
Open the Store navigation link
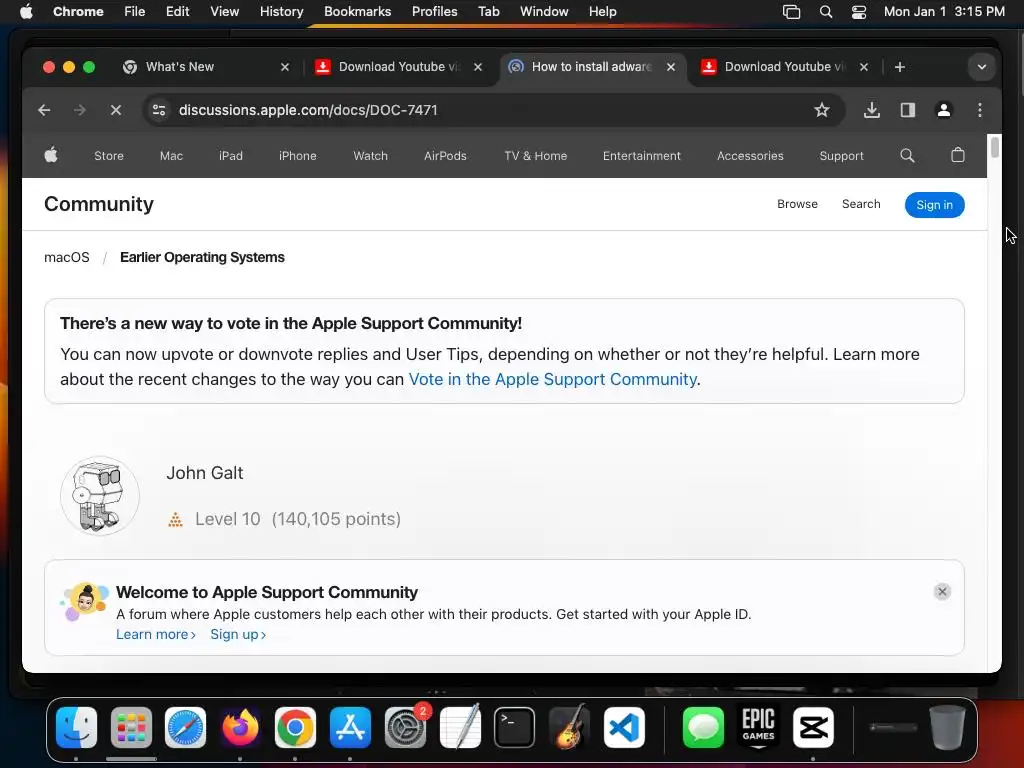(x=108, y=156)
